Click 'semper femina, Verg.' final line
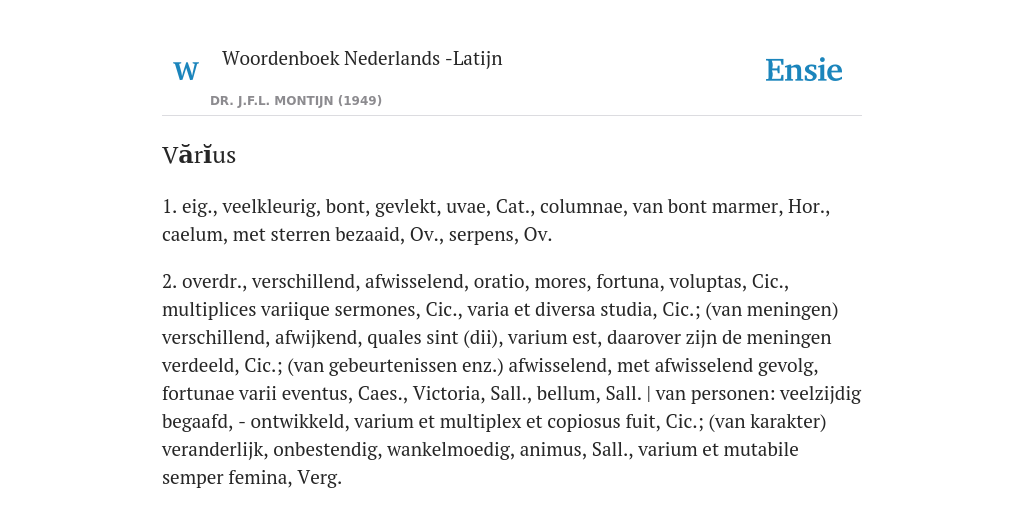Image resolution: width=1024 pixels, height=512 pixels. (252, 478)
